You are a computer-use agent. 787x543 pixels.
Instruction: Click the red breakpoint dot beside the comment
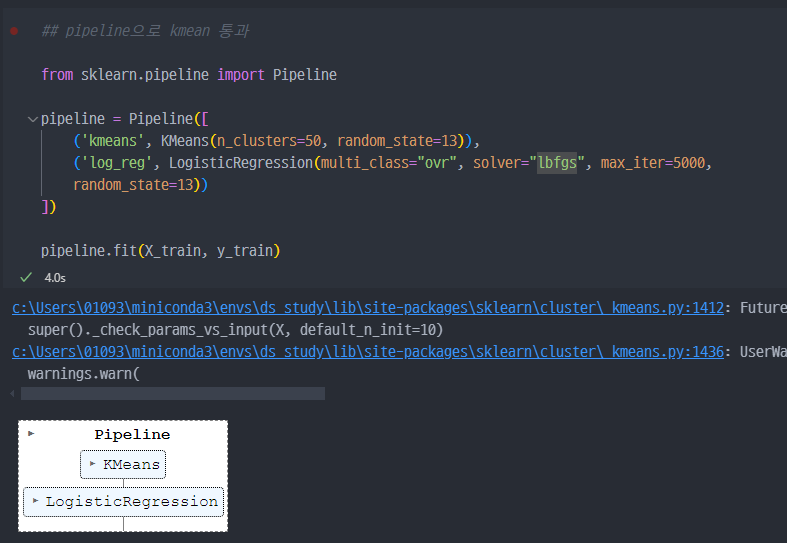click(x=14, y=31)
